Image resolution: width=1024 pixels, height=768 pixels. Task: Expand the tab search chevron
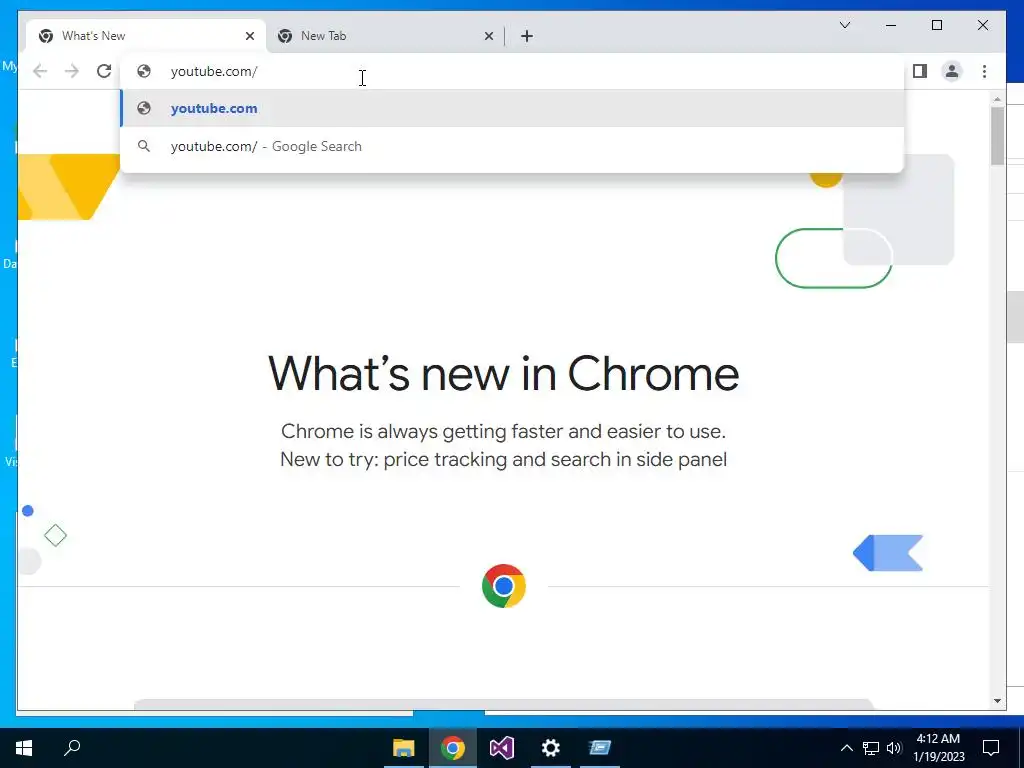[844, 25]
